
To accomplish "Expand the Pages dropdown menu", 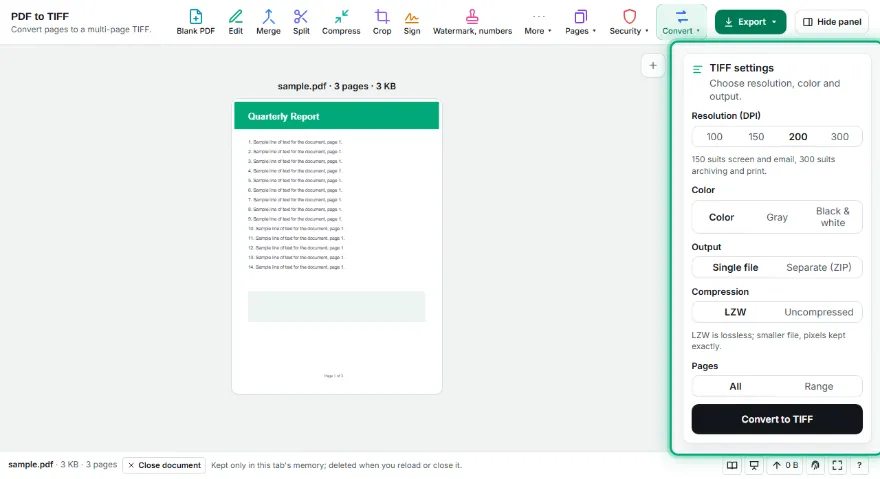I will [580, 22].
